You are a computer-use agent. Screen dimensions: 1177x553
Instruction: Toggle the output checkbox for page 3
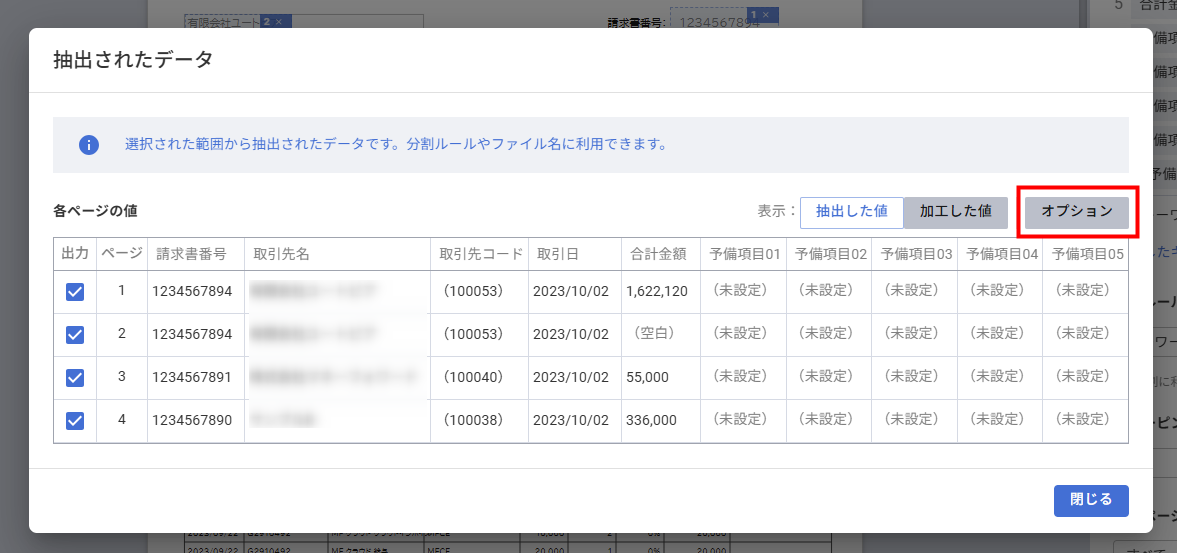75,378
